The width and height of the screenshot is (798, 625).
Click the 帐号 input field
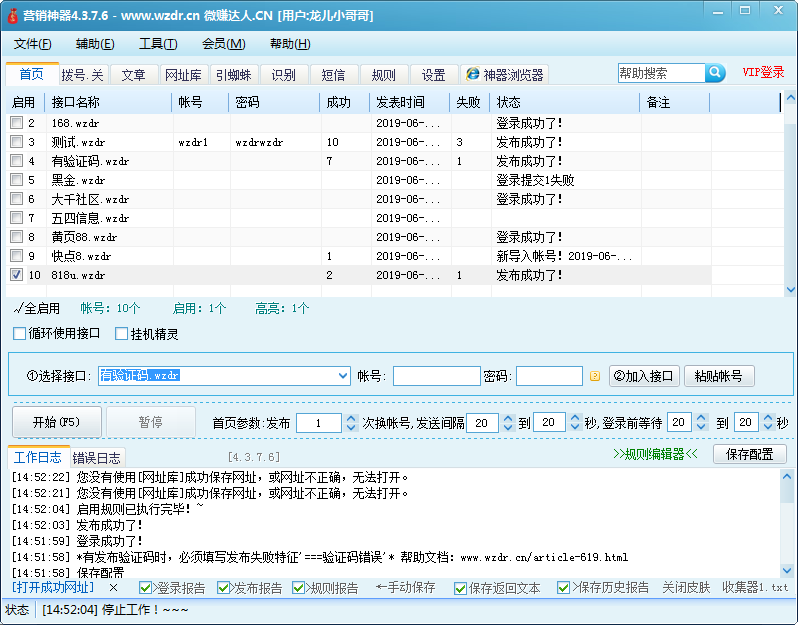436,377
